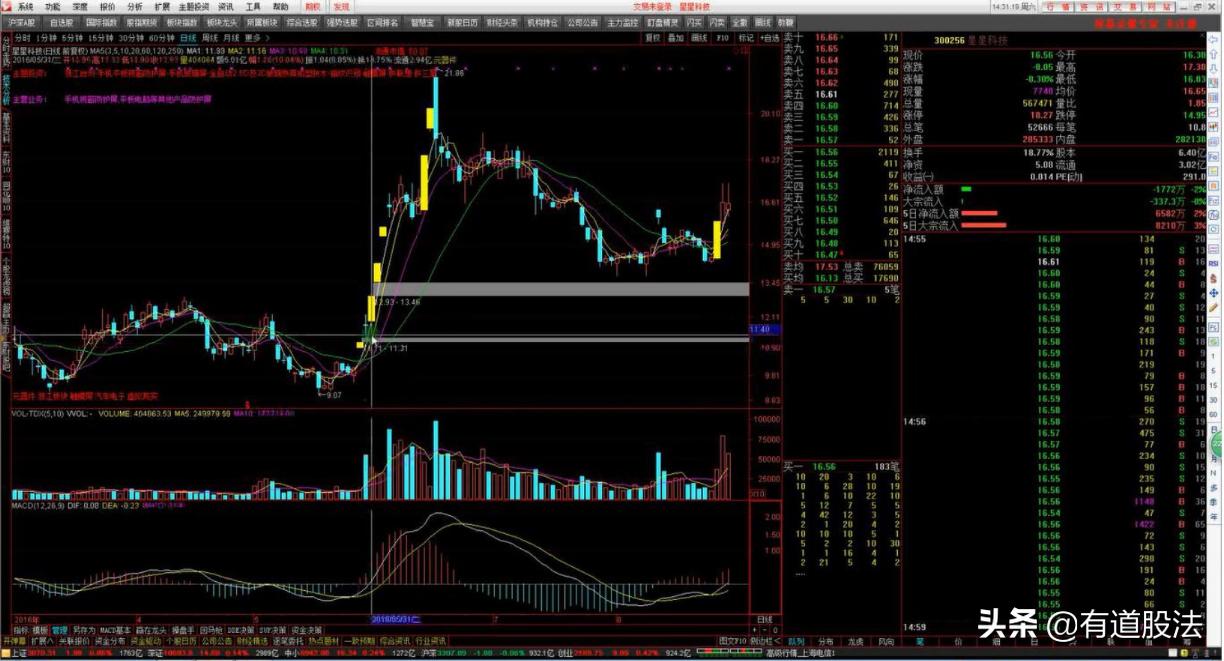Select the 自选股 toolbar button

62,21
